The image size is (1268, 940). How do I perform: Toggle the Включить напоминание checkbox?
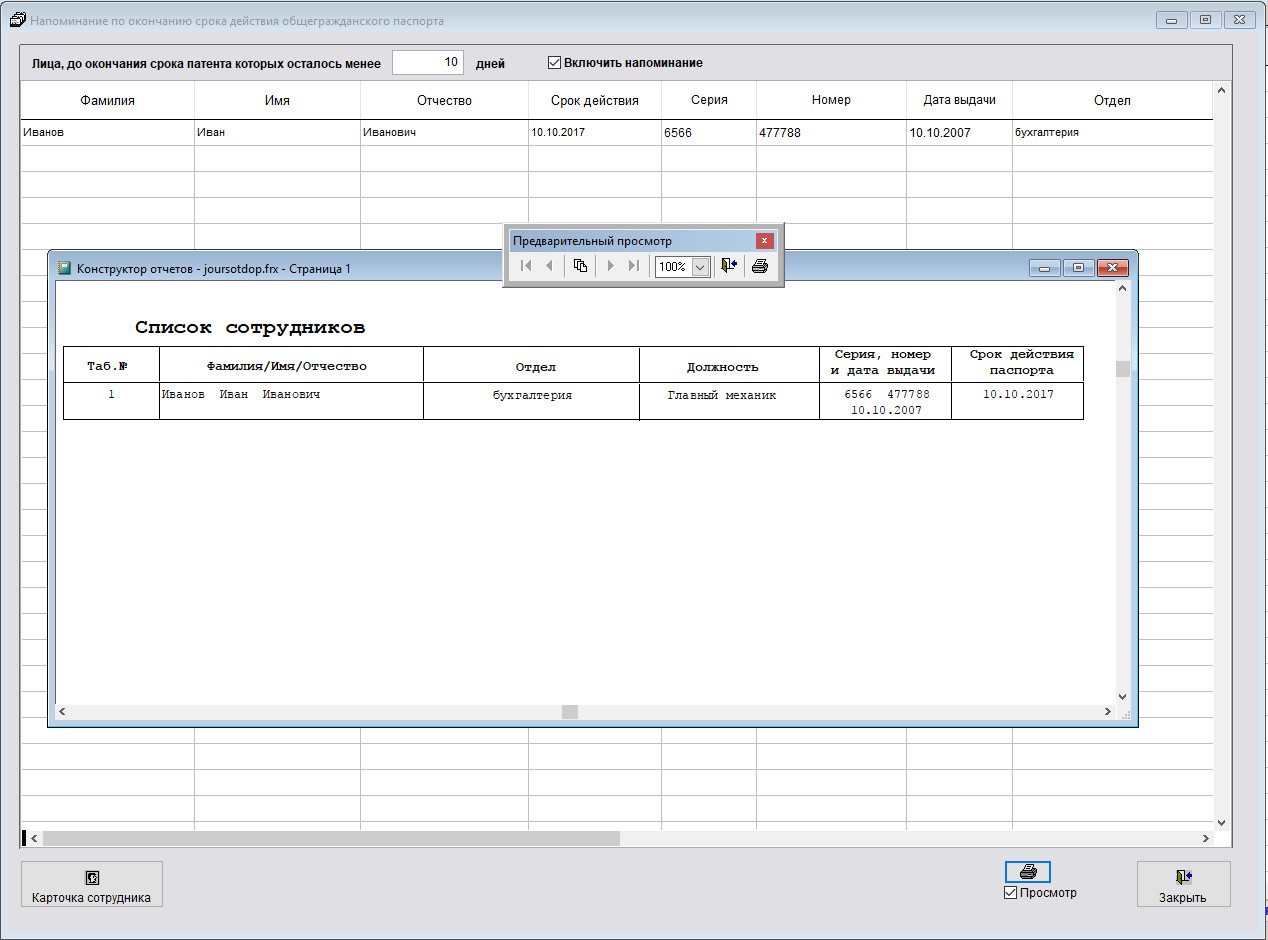click(555, 63)
